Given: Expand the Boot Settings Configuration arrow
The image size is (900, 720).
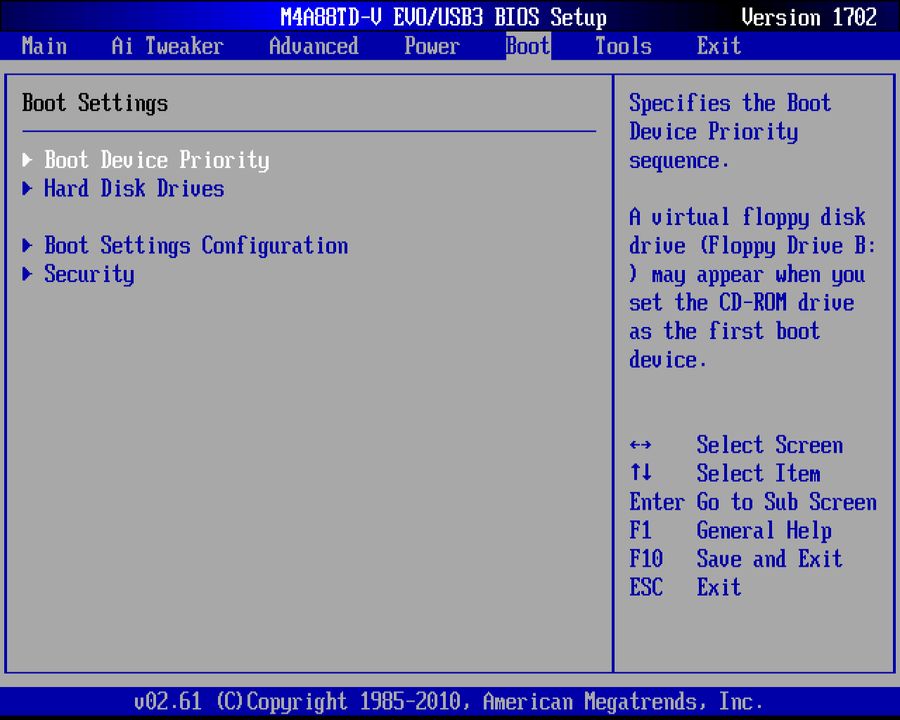Looking at the screenshot, I should [27, 245].
